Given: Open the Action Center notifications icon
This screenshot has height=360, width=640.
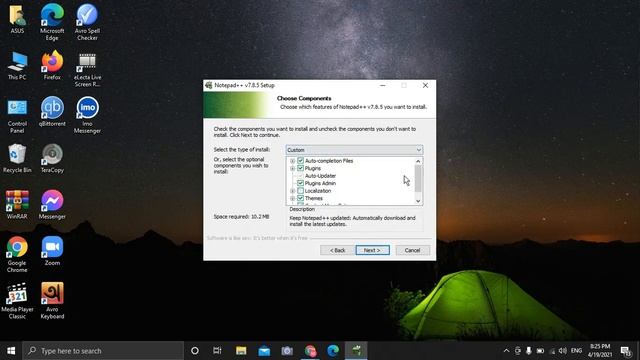Looking at the screenshot, I should [626, 351].
